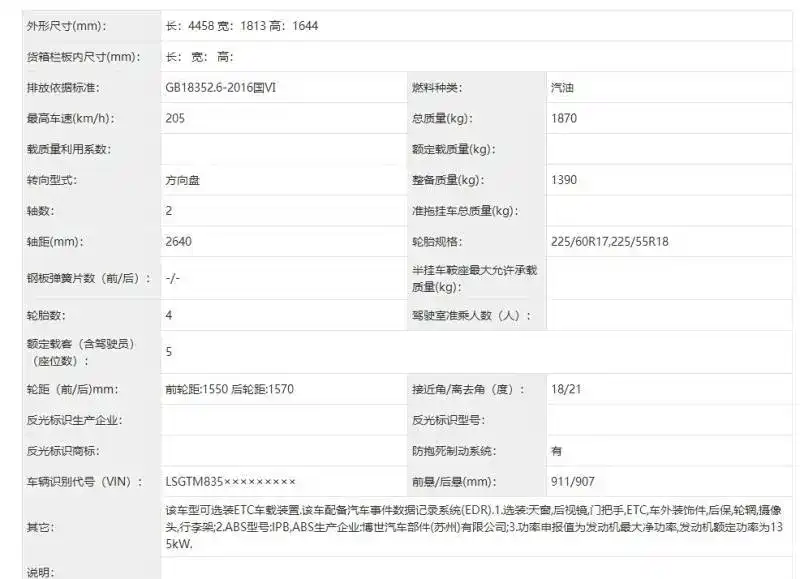Select the front/rear overhang value 911/907
This screenshot has height=579, width=800.
(572, 481)
